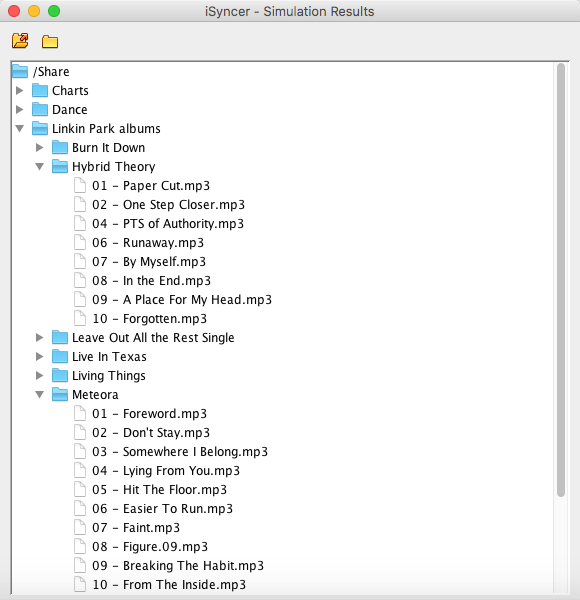
Task: Click file icon of 01 - Foreword.mp3
Action: tap(80, 413)
